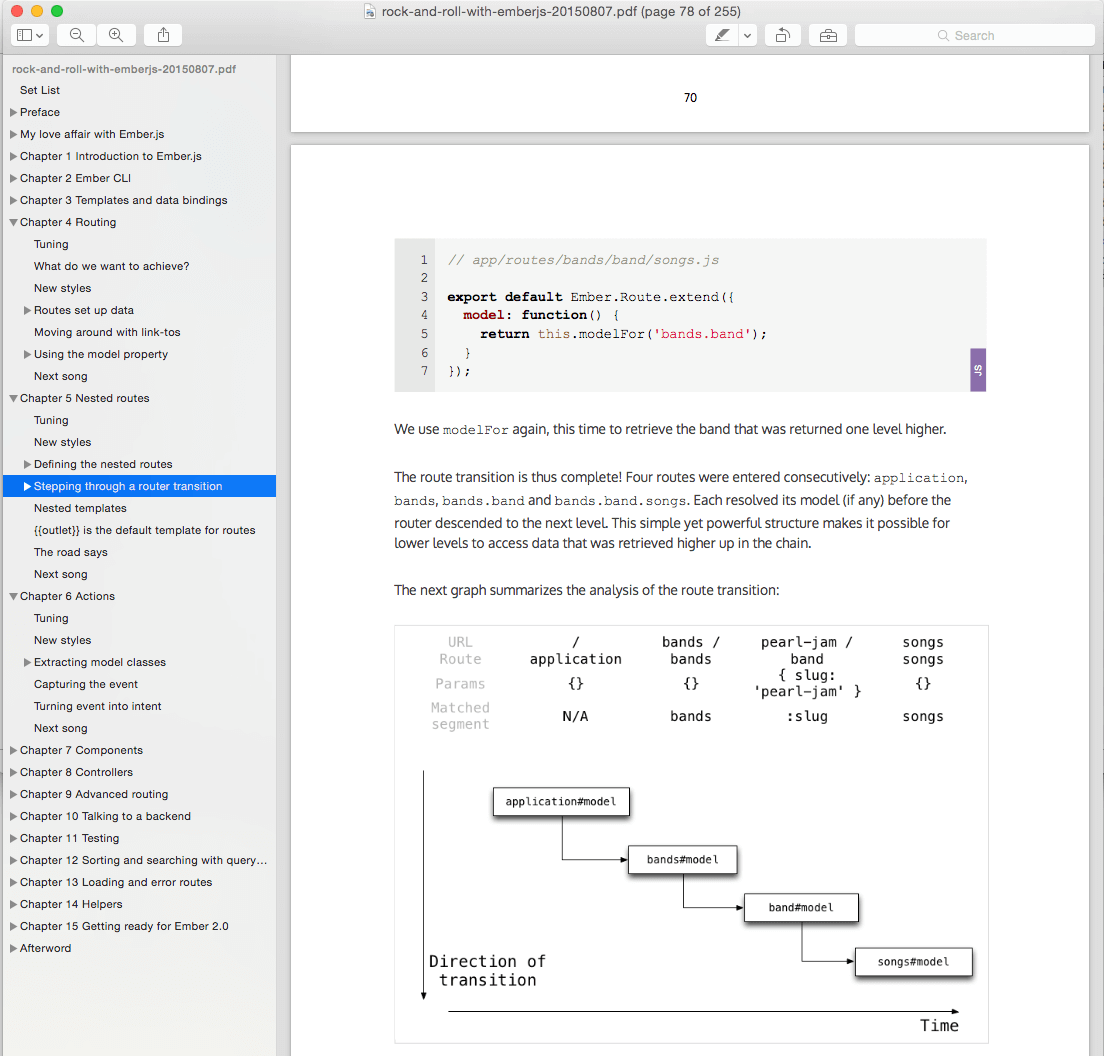Open the Markup toolbar
The height and width of the screenshot is (1056, 1104).
click(x=828, y=35)
